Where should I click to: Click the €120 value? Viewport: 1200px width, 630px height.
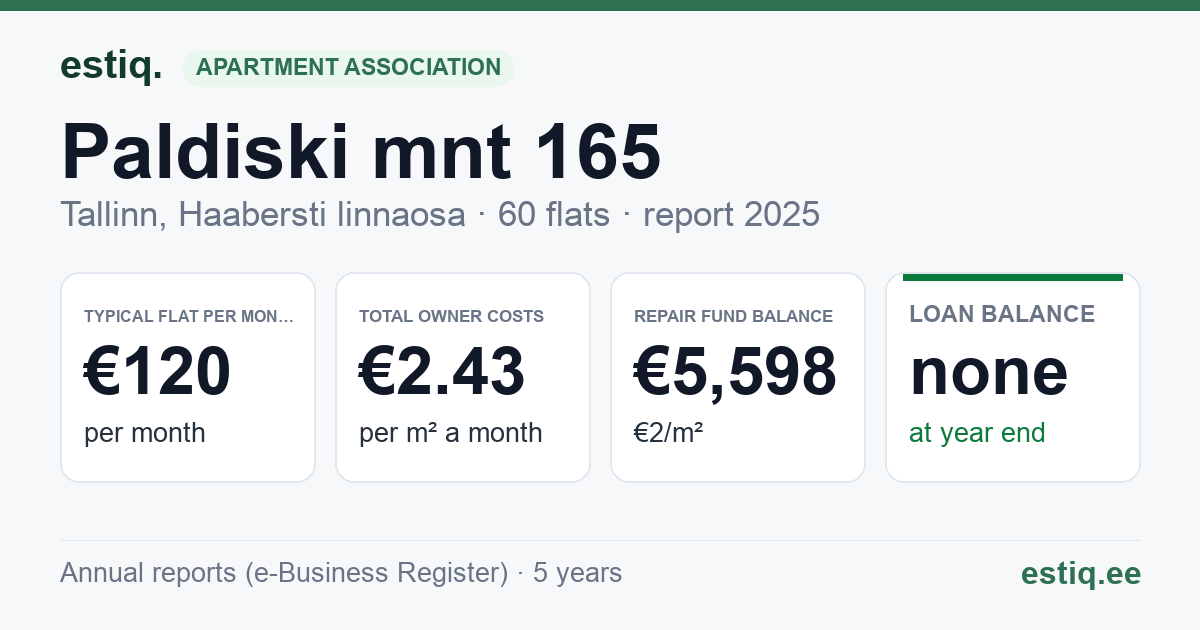point(158,371)
